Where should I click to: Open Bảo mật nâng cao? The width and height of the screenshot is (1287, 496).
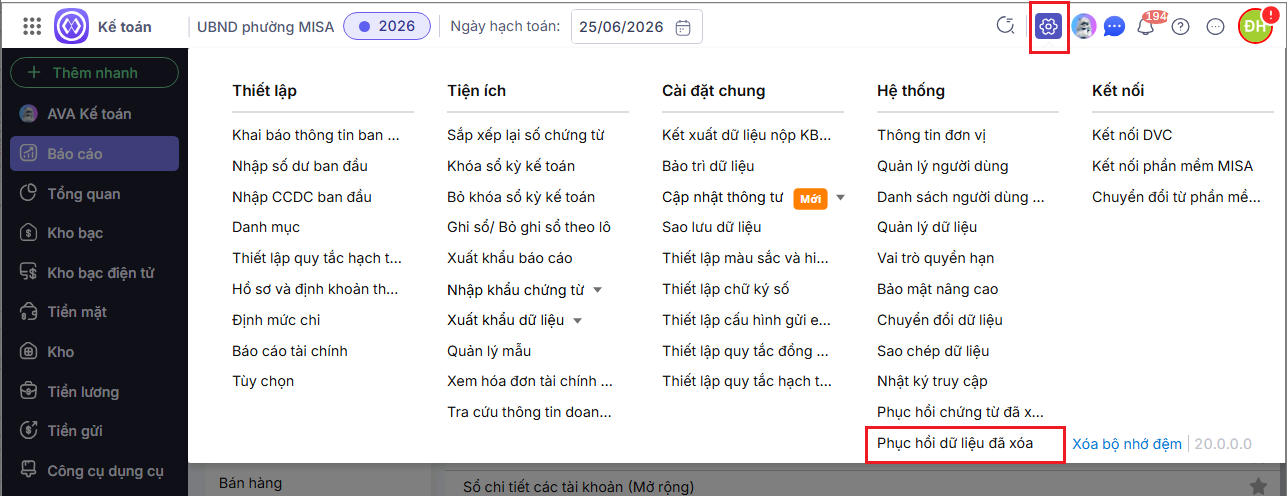pyautogui.click(x=937, y=289)
